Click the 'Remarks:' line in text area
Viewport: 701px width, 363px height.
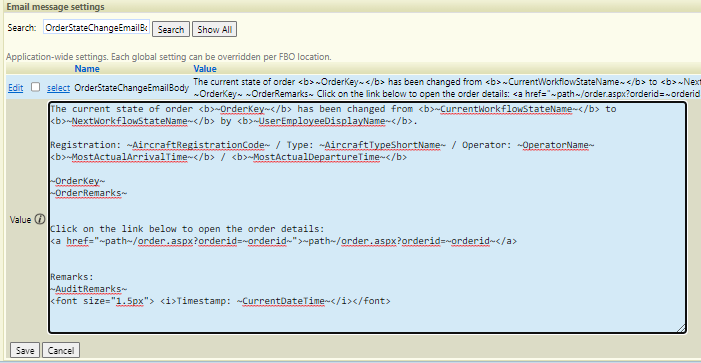click(x=72, y=277)
